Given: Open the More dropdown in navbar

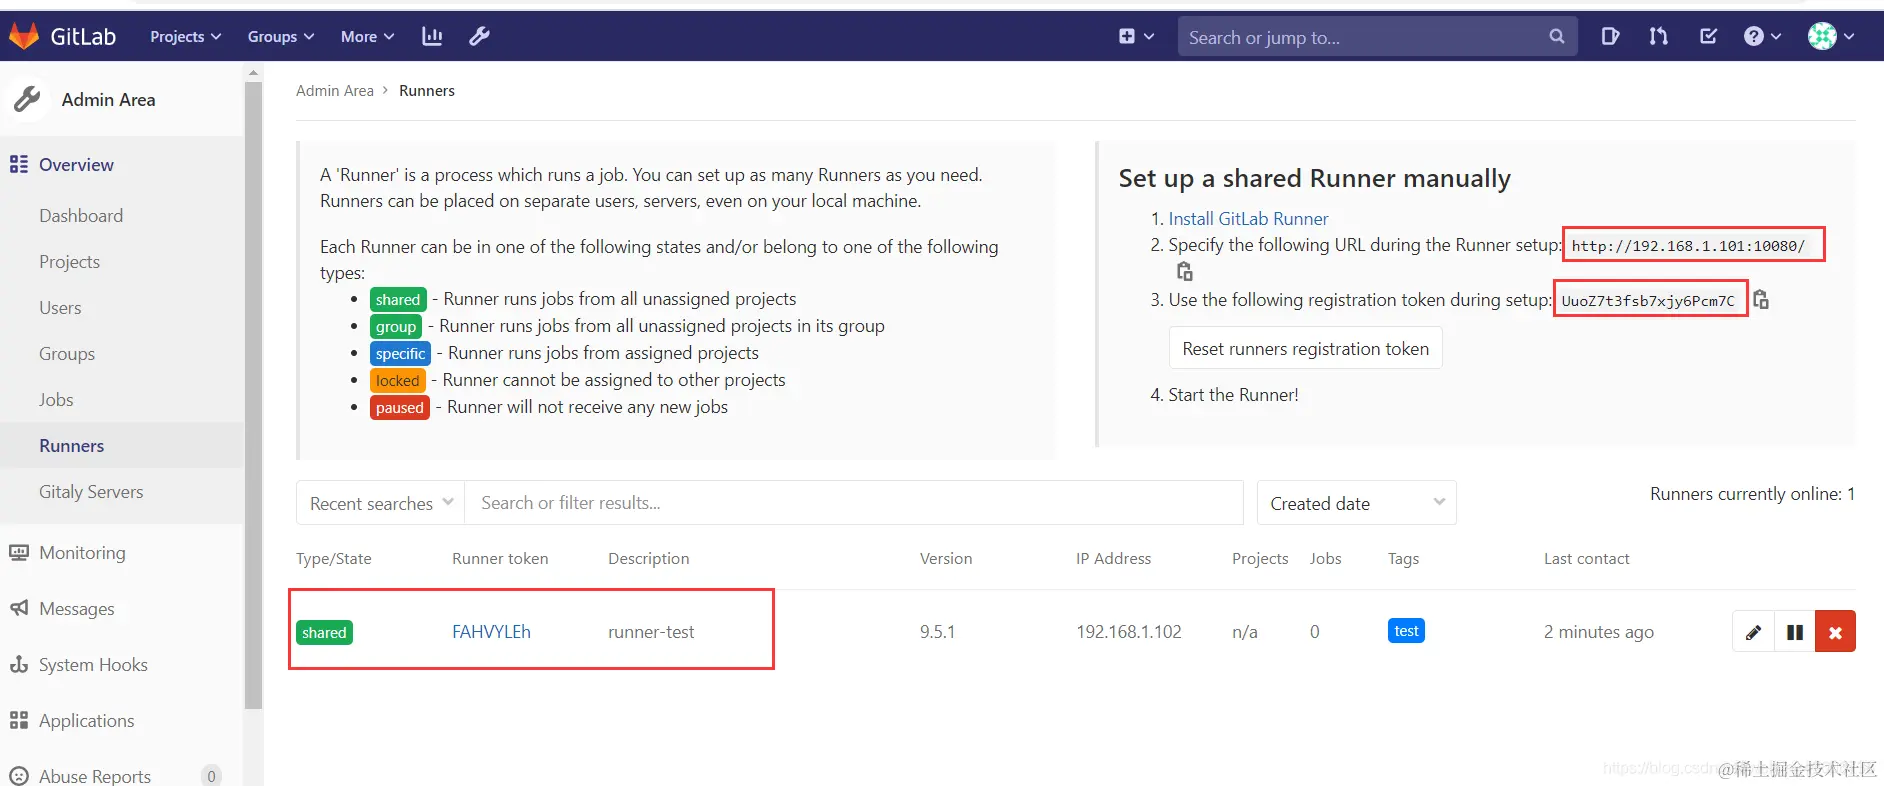Looking at the screenshot, I should tap(367, 36).
